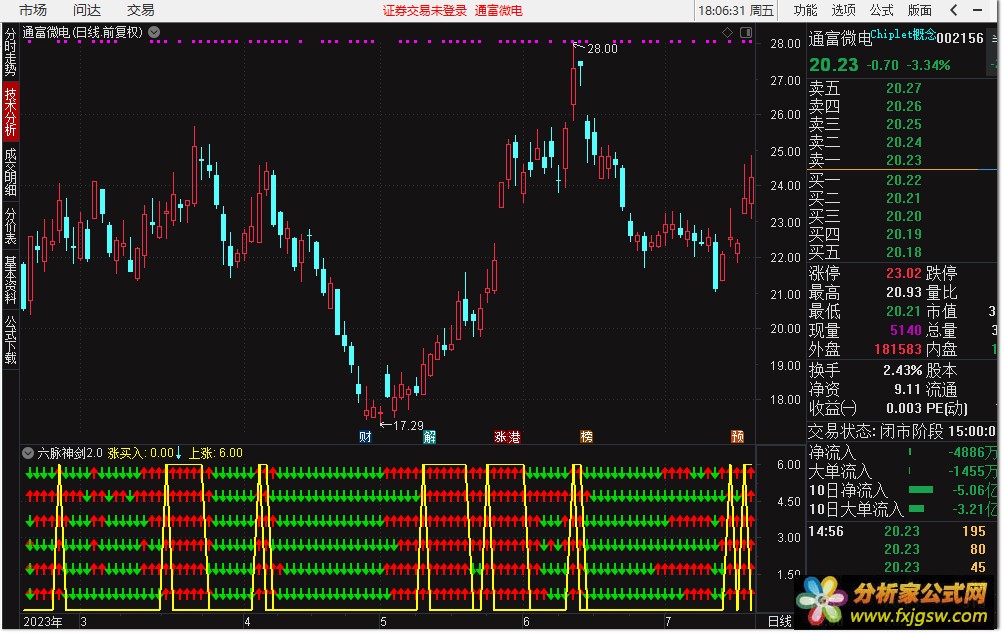Click the 预 marker below the chart
1004x633 pixels.
click(738, 437)
